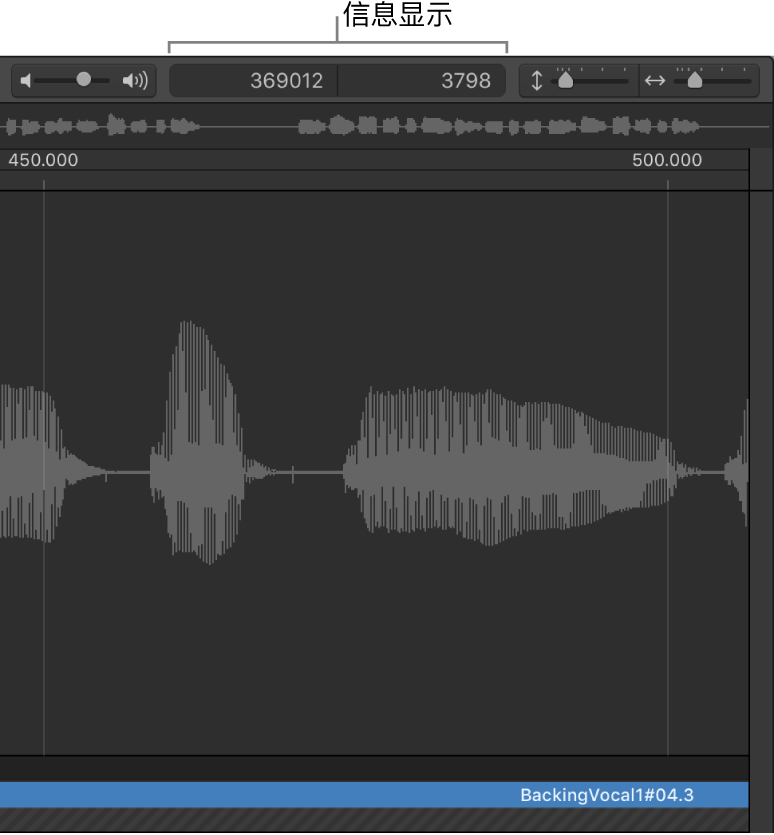Click the waveform overview's right audio section
The width and height of the screenshot is (774, 835).
[x=500, y=127]
